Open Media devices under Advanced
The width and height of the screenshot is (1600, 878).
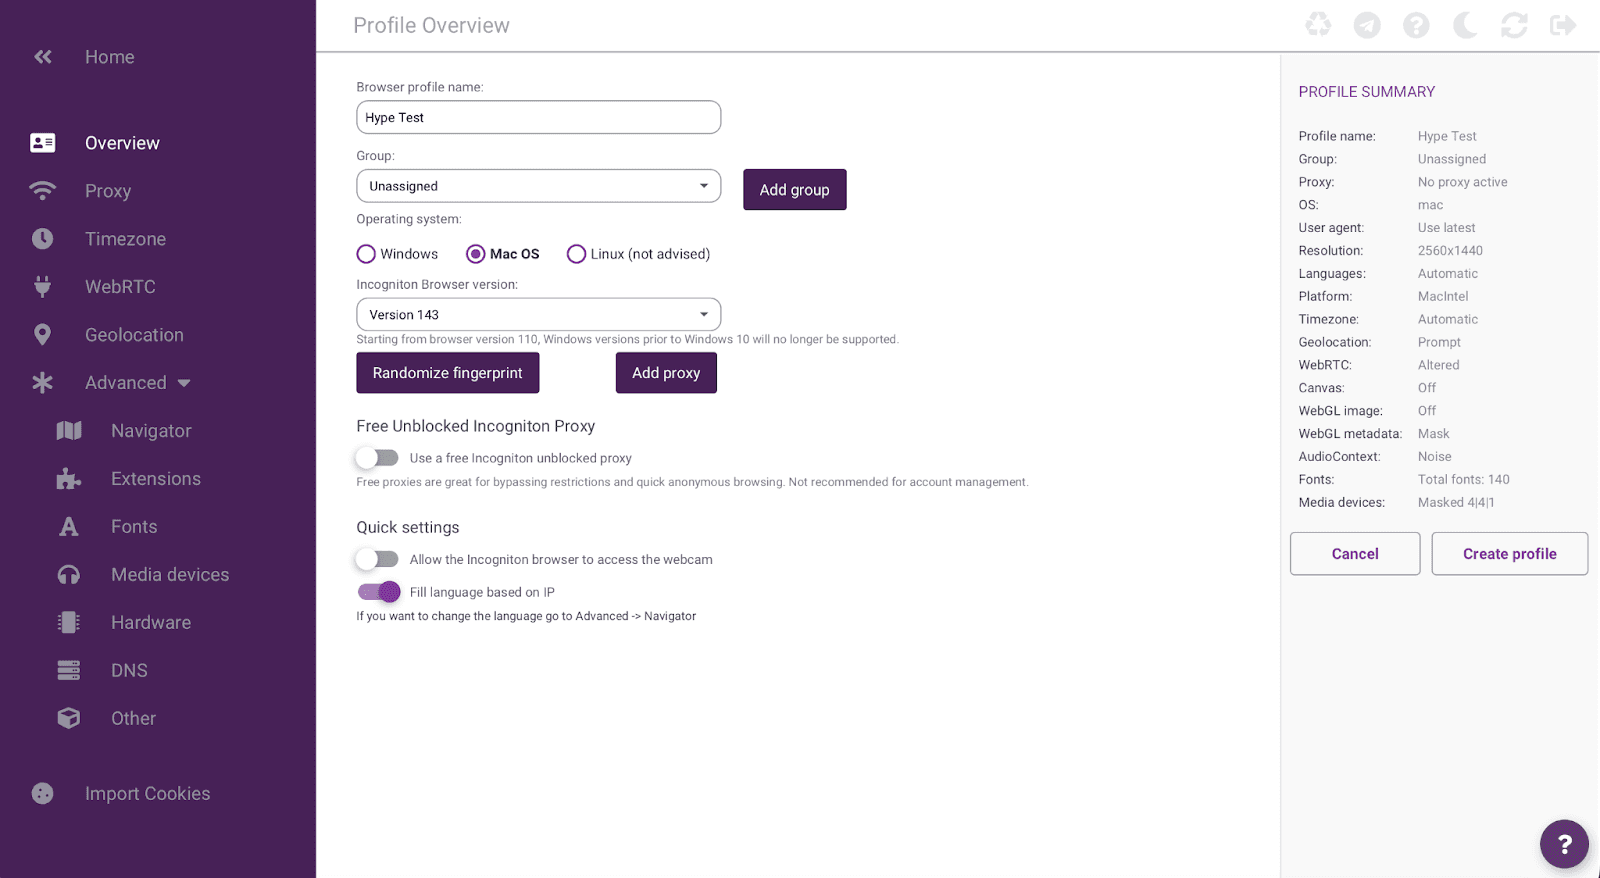pos(170,575)
